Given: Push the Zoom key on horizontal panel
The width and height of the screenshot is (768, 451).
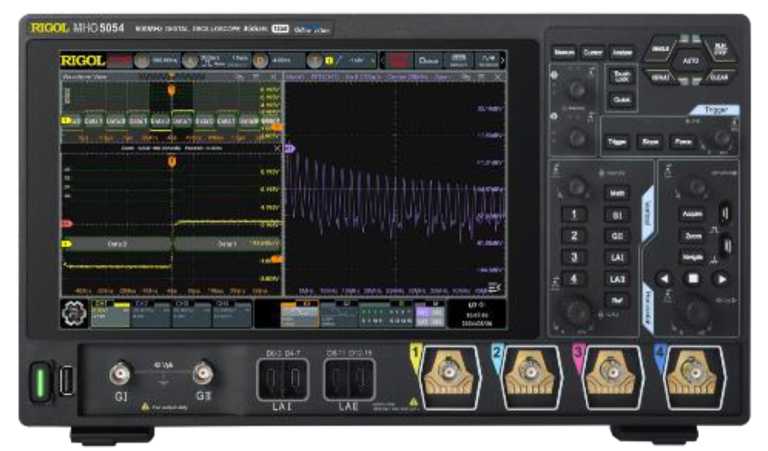Looking at the screenshot, I should (693, 236).
